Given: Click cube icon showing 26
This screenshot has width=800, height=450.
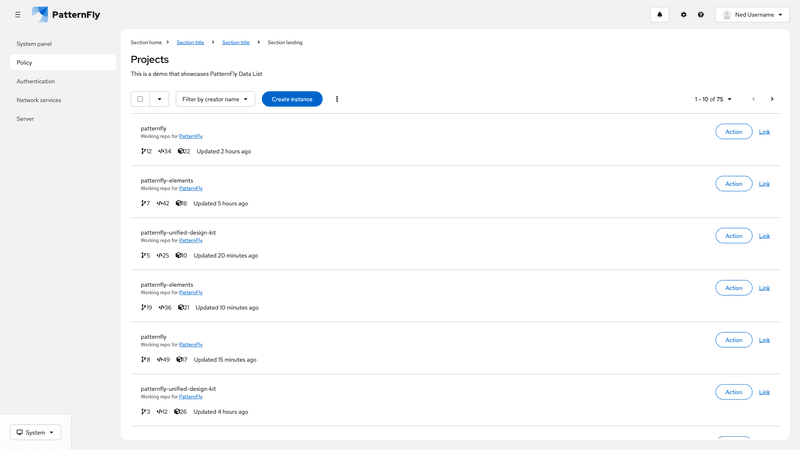Looking at the screenshot, I should tap(177, 411).
